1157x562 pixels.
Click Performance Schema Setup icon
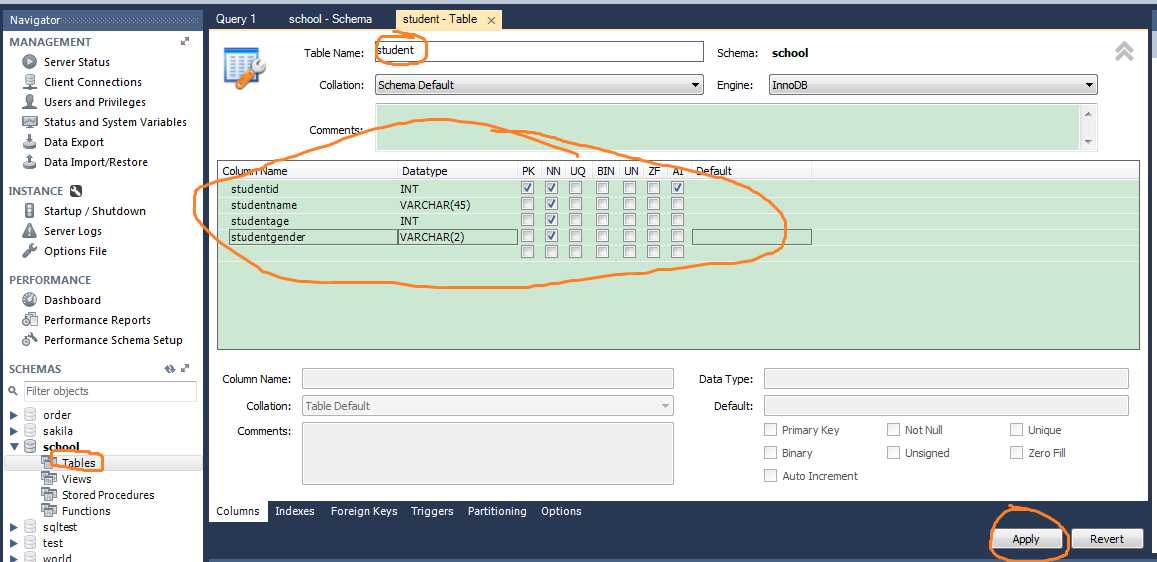pos(30,339)
